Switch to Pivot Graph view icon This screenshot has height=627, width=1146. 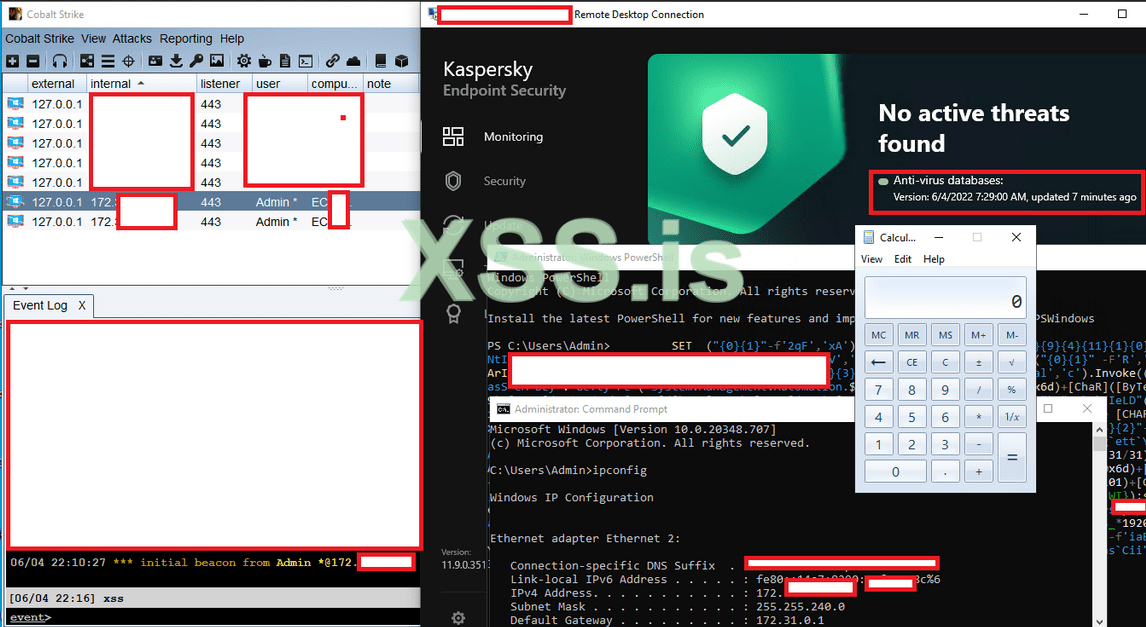(87, 61)
